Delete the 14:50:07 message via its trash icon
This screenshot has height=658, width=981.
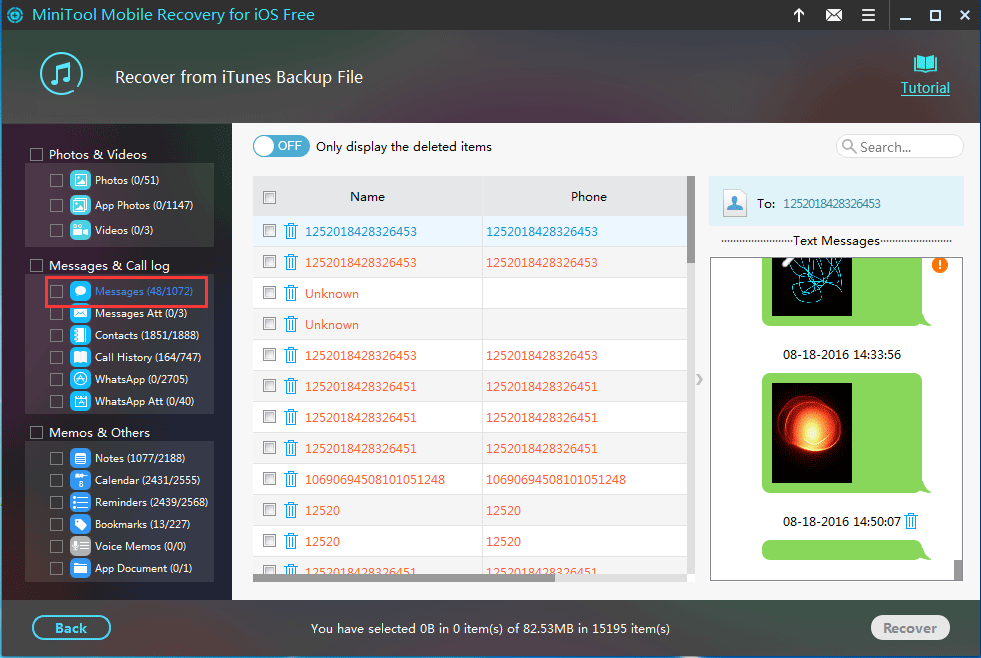(x=911, y=521)
